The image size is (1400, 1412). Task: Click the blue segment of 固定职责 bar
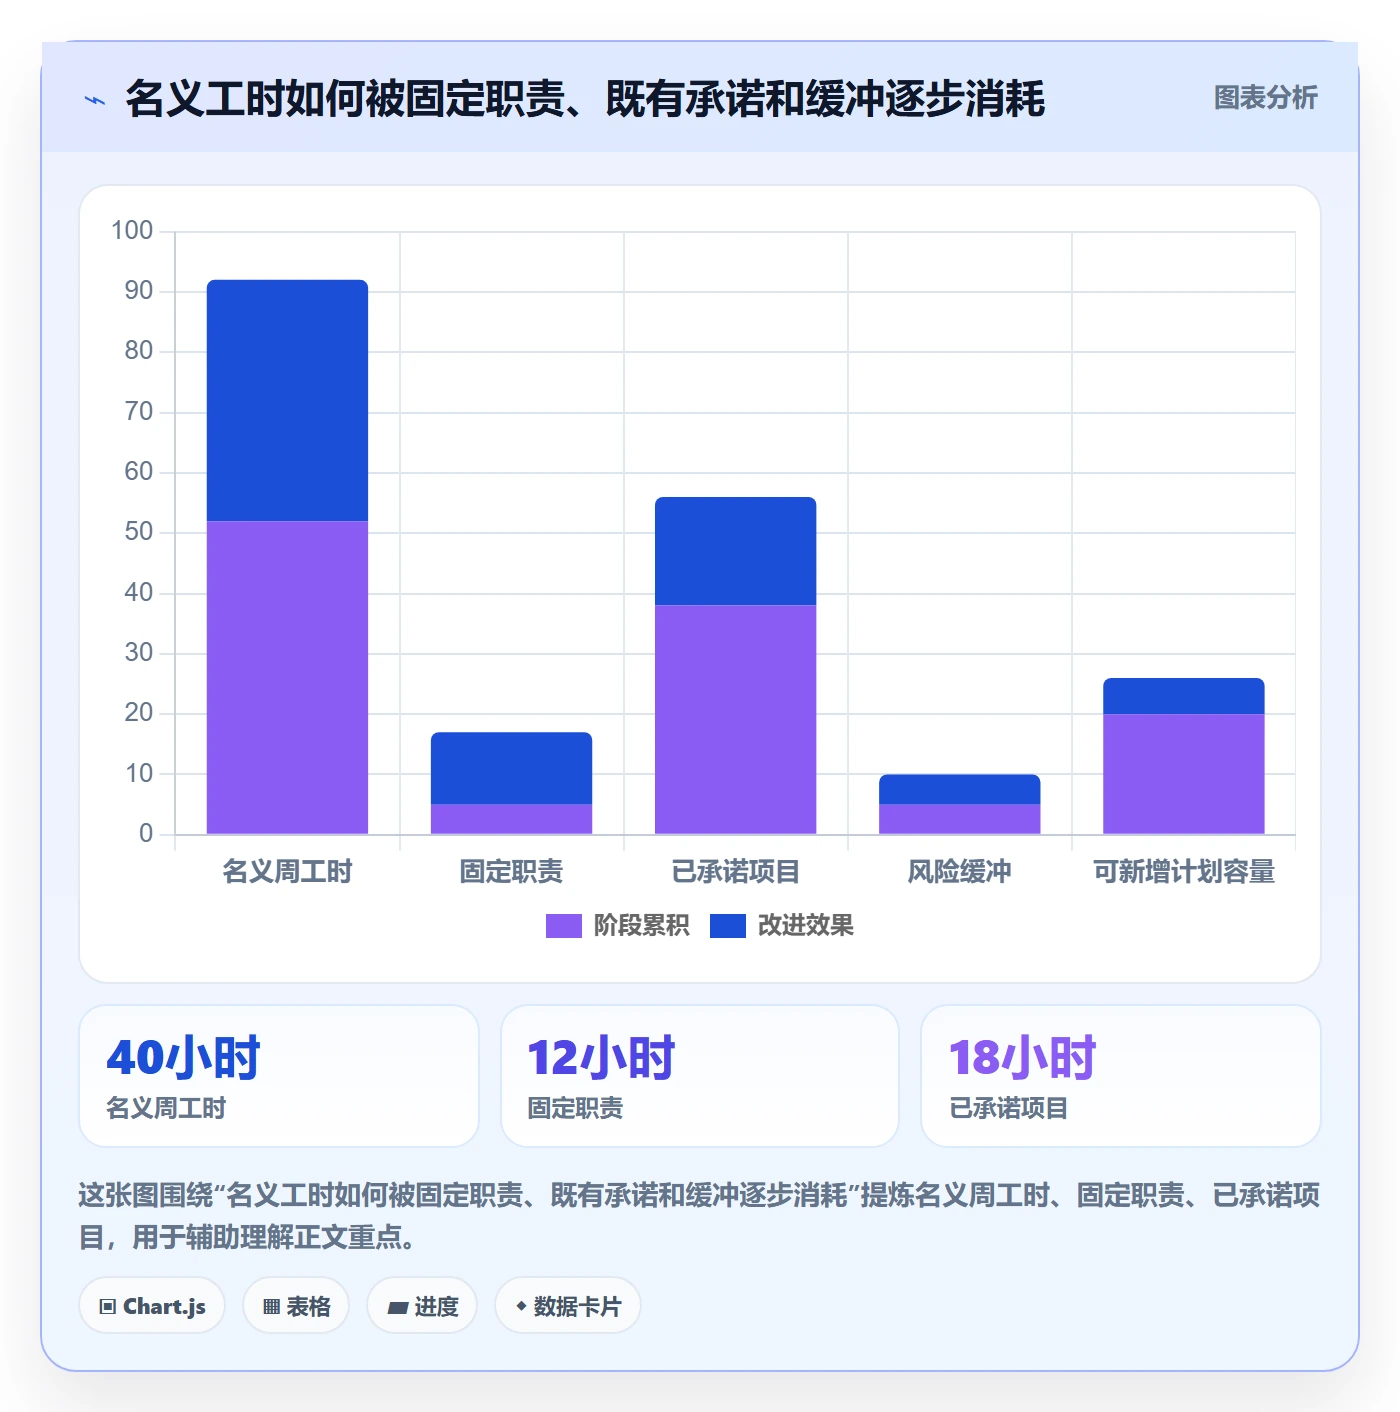511,768
